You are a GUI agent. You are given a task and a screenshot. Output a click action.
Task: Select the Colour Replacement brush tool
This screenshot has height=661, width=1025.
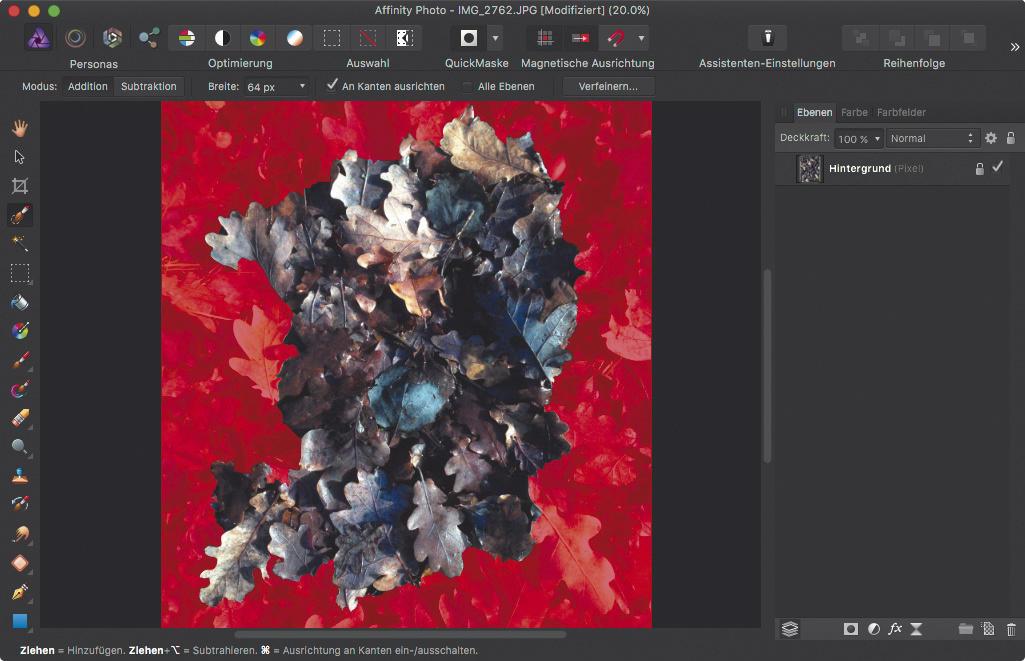(20, 390)
